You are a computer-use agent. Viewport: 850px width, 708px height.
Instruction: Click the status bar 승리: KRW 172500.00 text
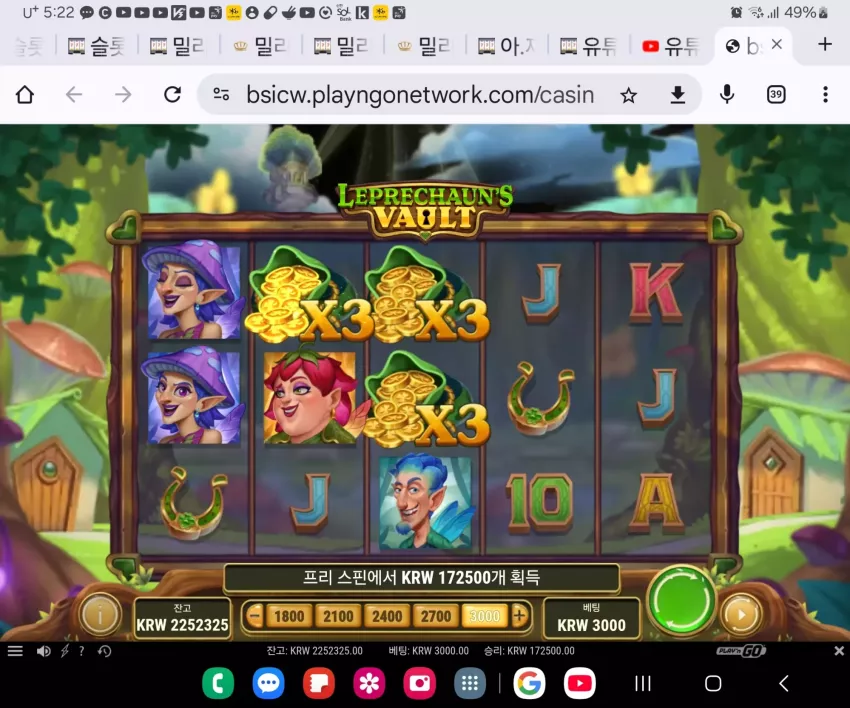coord(529,651)
